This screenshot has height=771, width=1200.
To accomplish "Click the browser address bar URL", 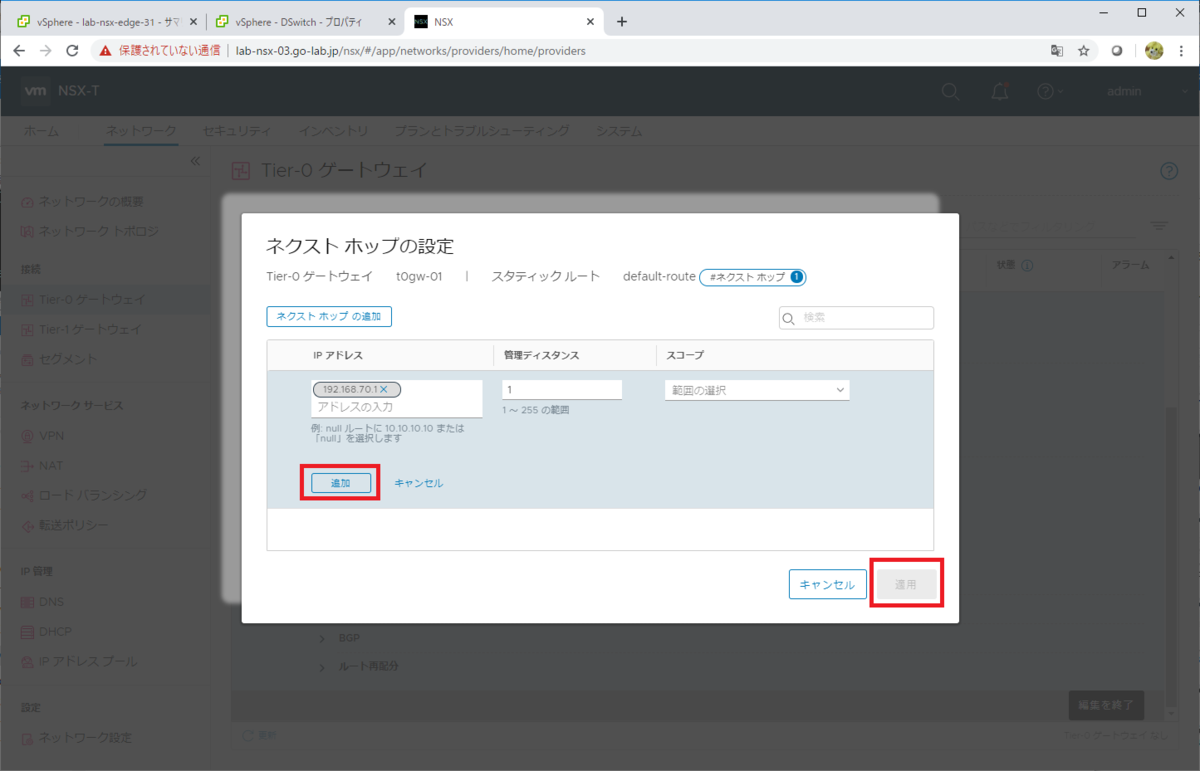I will tap(411, 51).
